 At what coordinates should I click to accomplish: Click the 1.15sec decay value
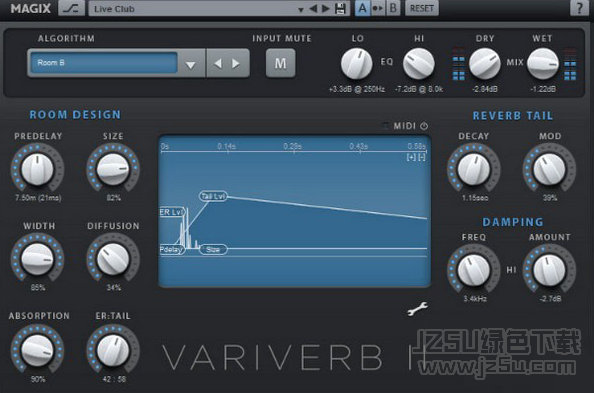click(x=475, y=198)
